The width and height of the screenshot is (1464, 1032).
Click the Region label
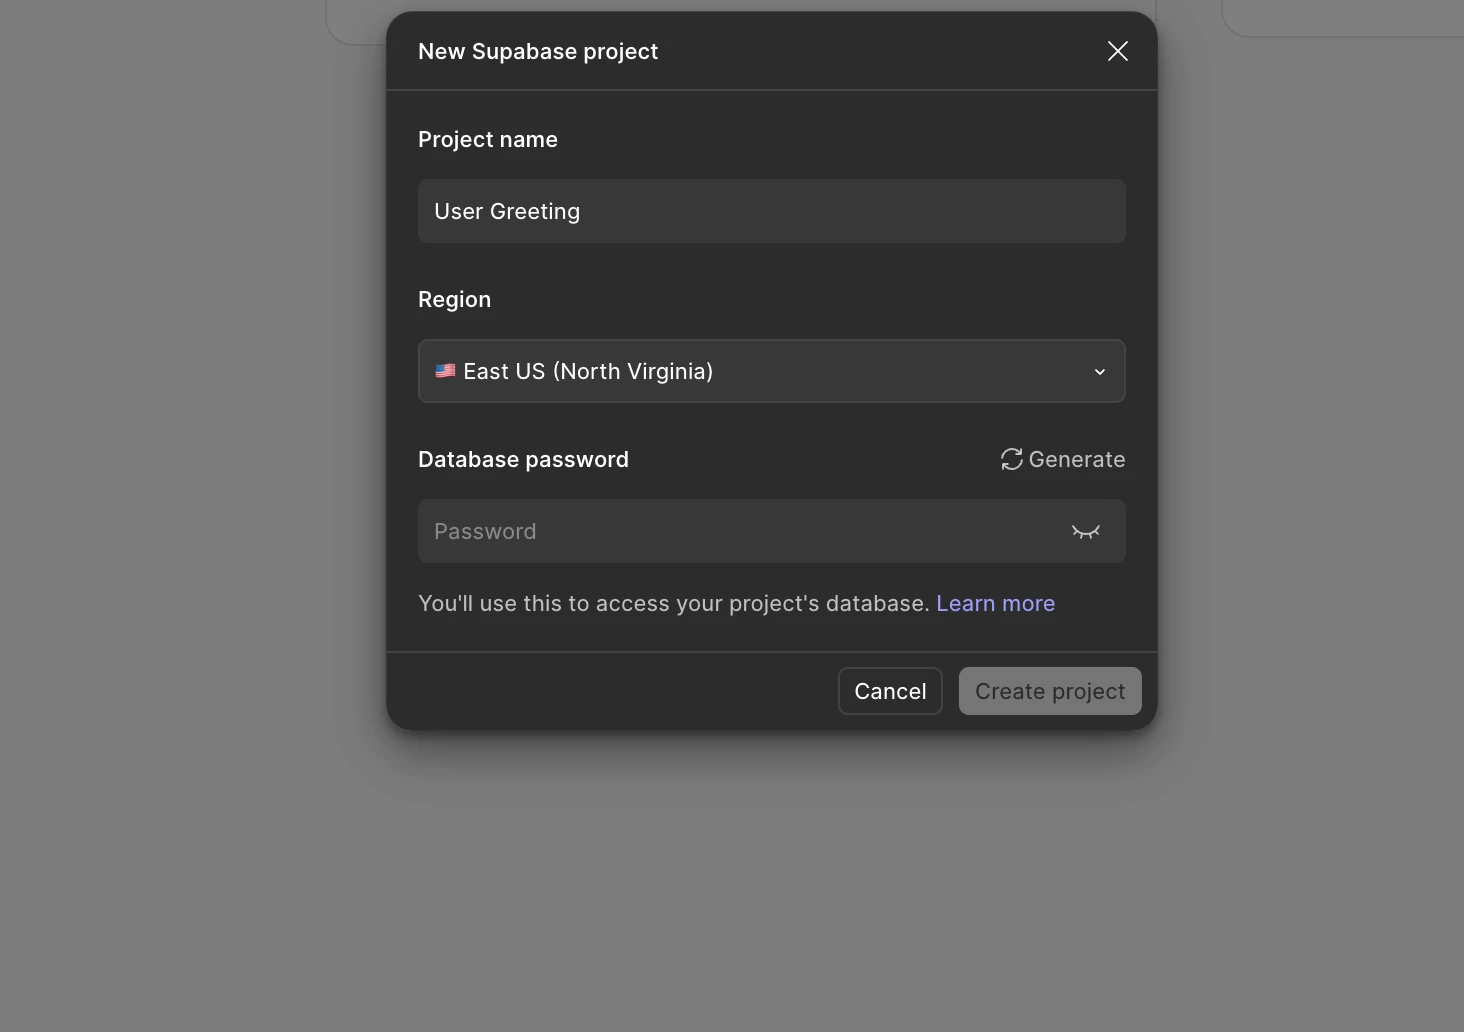tap(454, 299)
